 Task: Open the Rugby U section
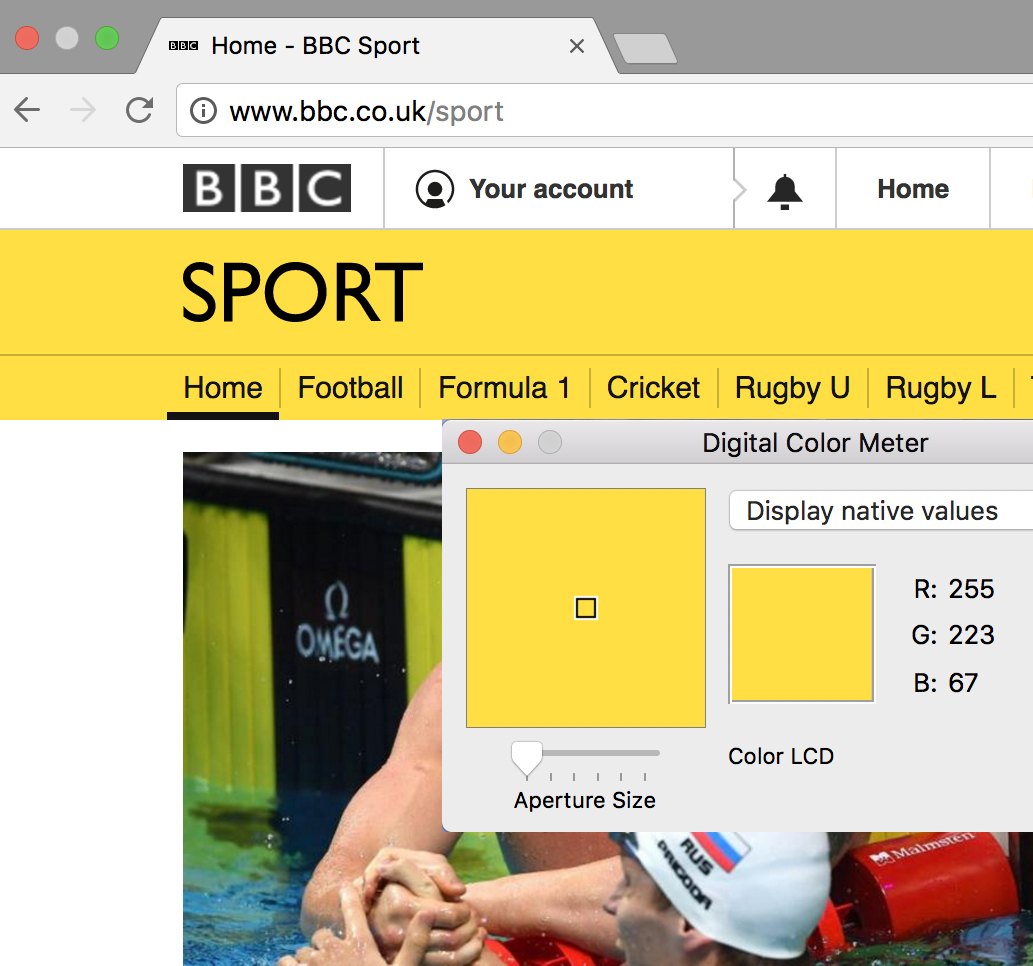(793, 387)
